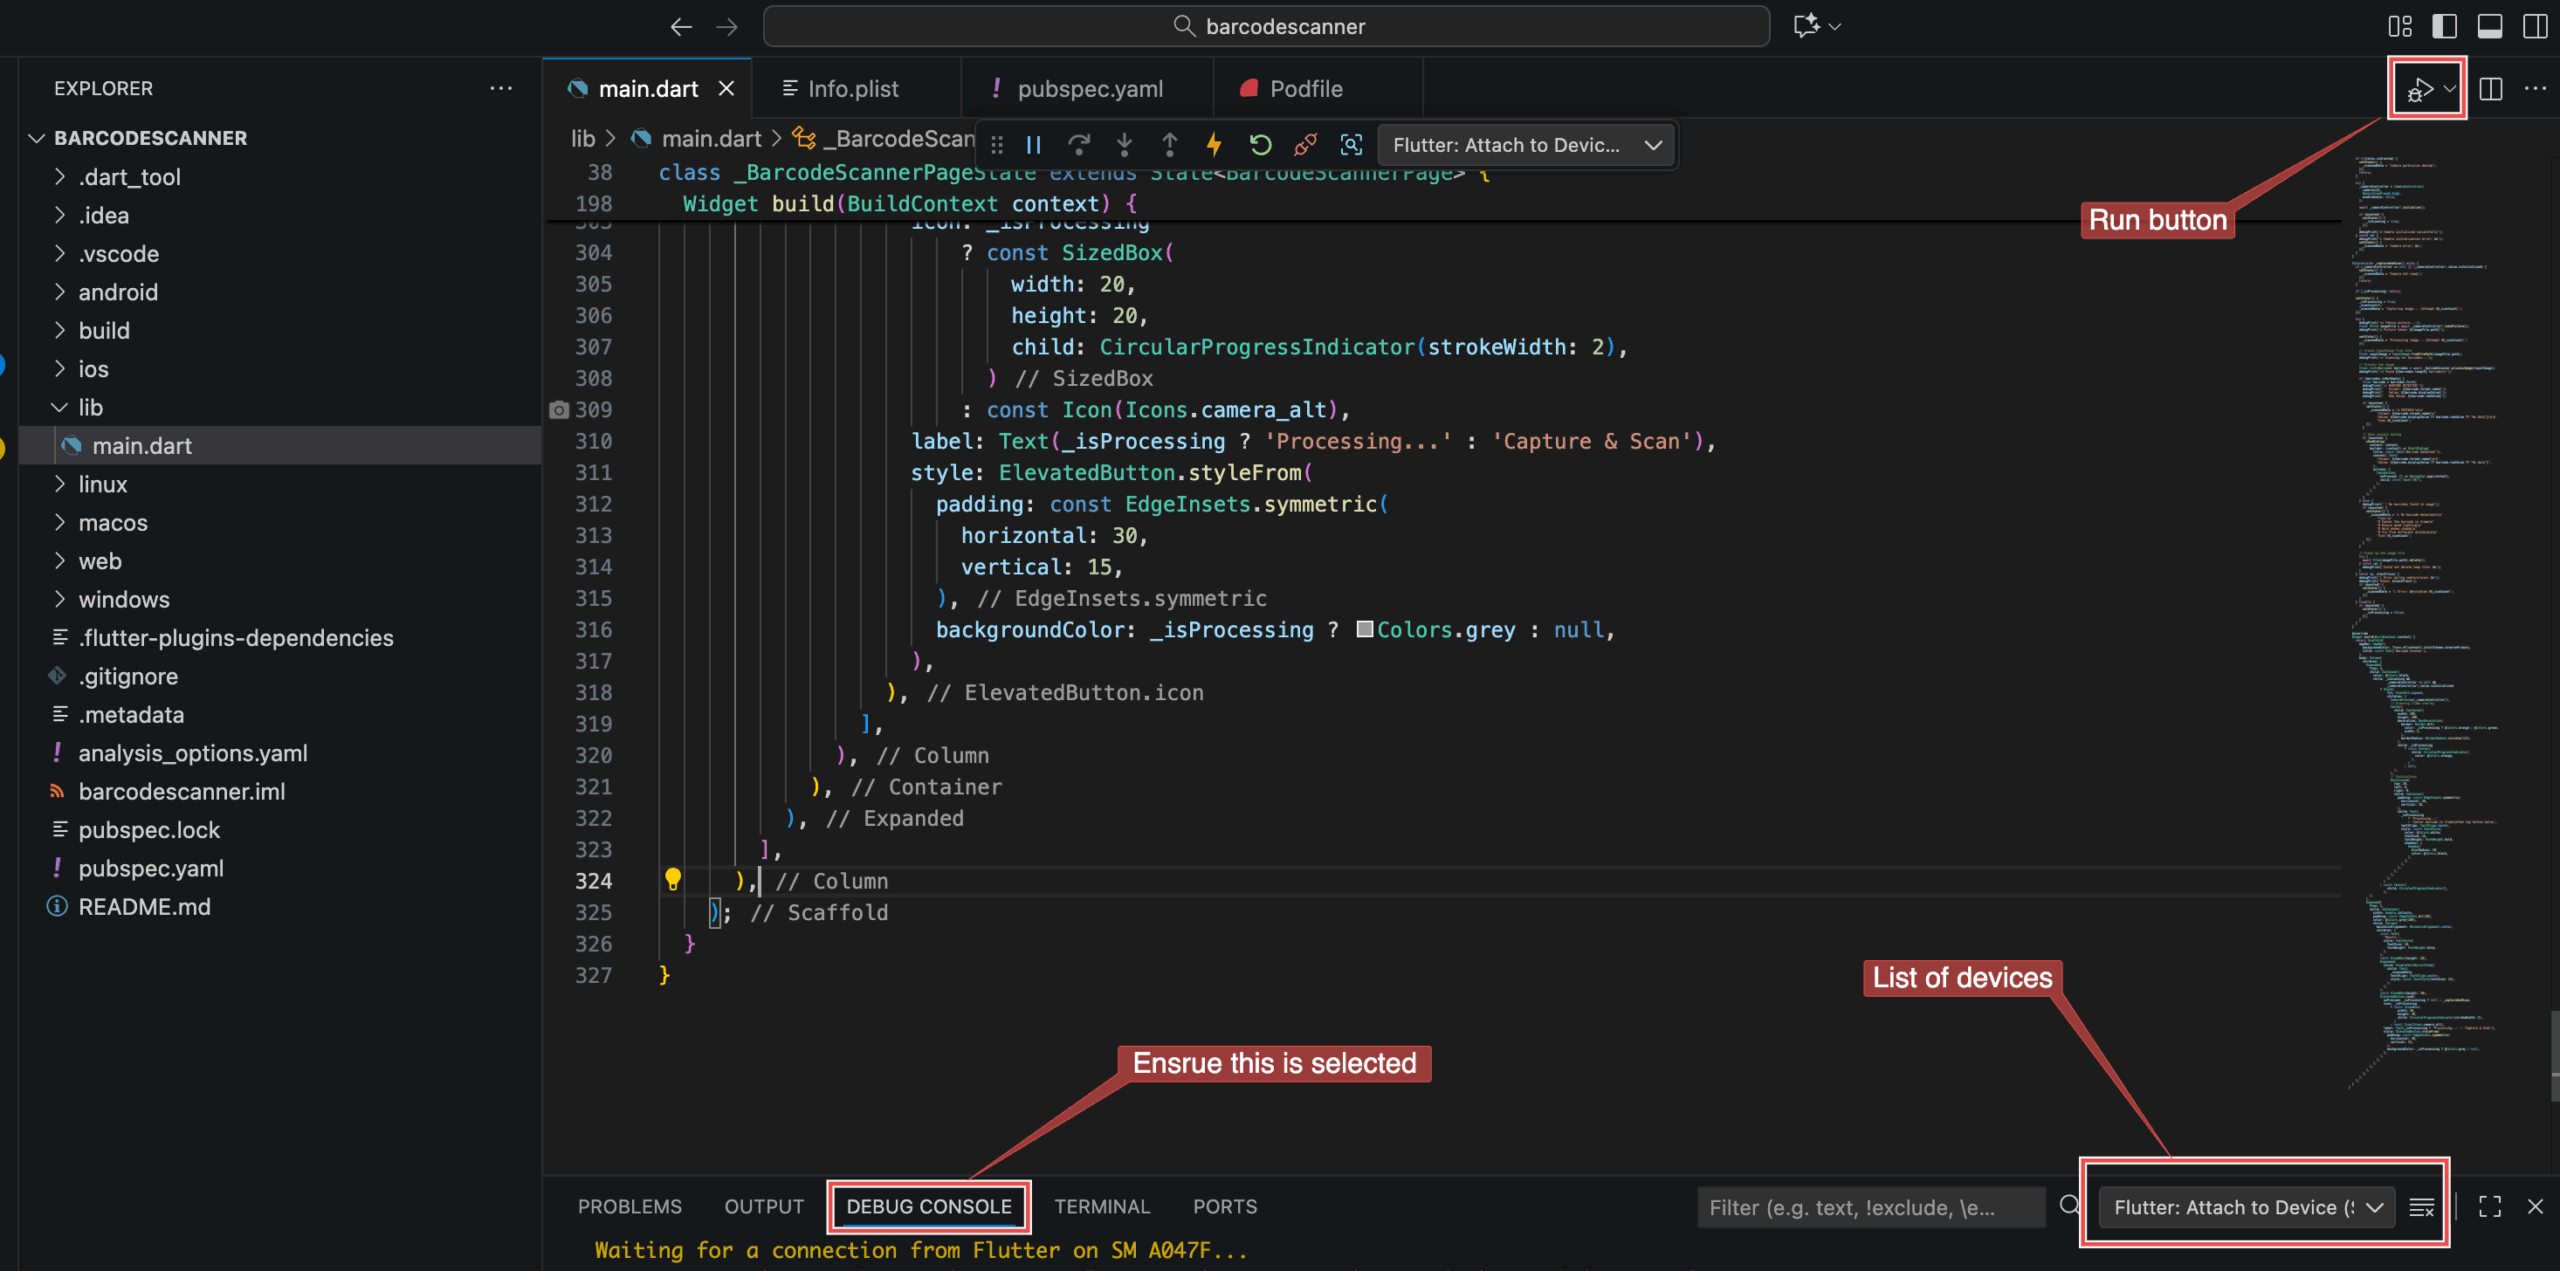The height and width of the screenshot is (1271, 2560).
Task: Expand the ios folder in the explorer
Action: click(93, 369)
